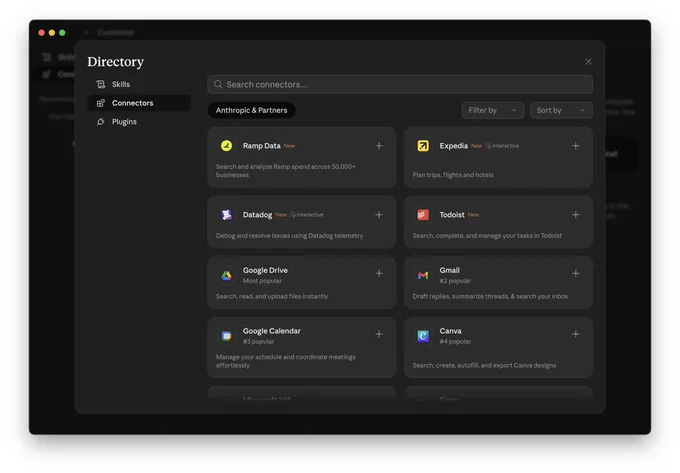
Task: Click 'Draft replies, summarize threads' Gmail description
Action: (490, 296)
